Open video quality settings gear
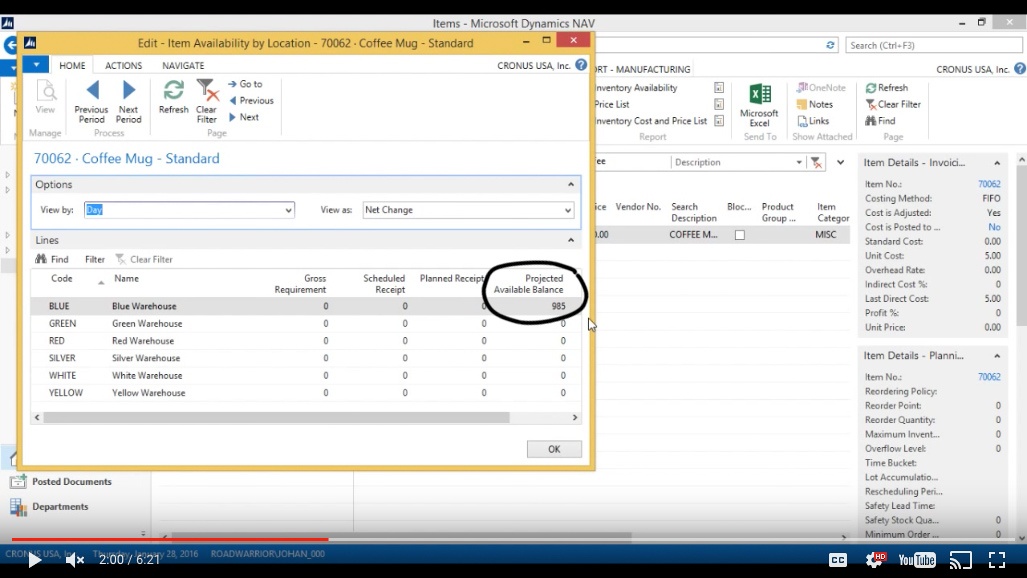 point(875,560)
